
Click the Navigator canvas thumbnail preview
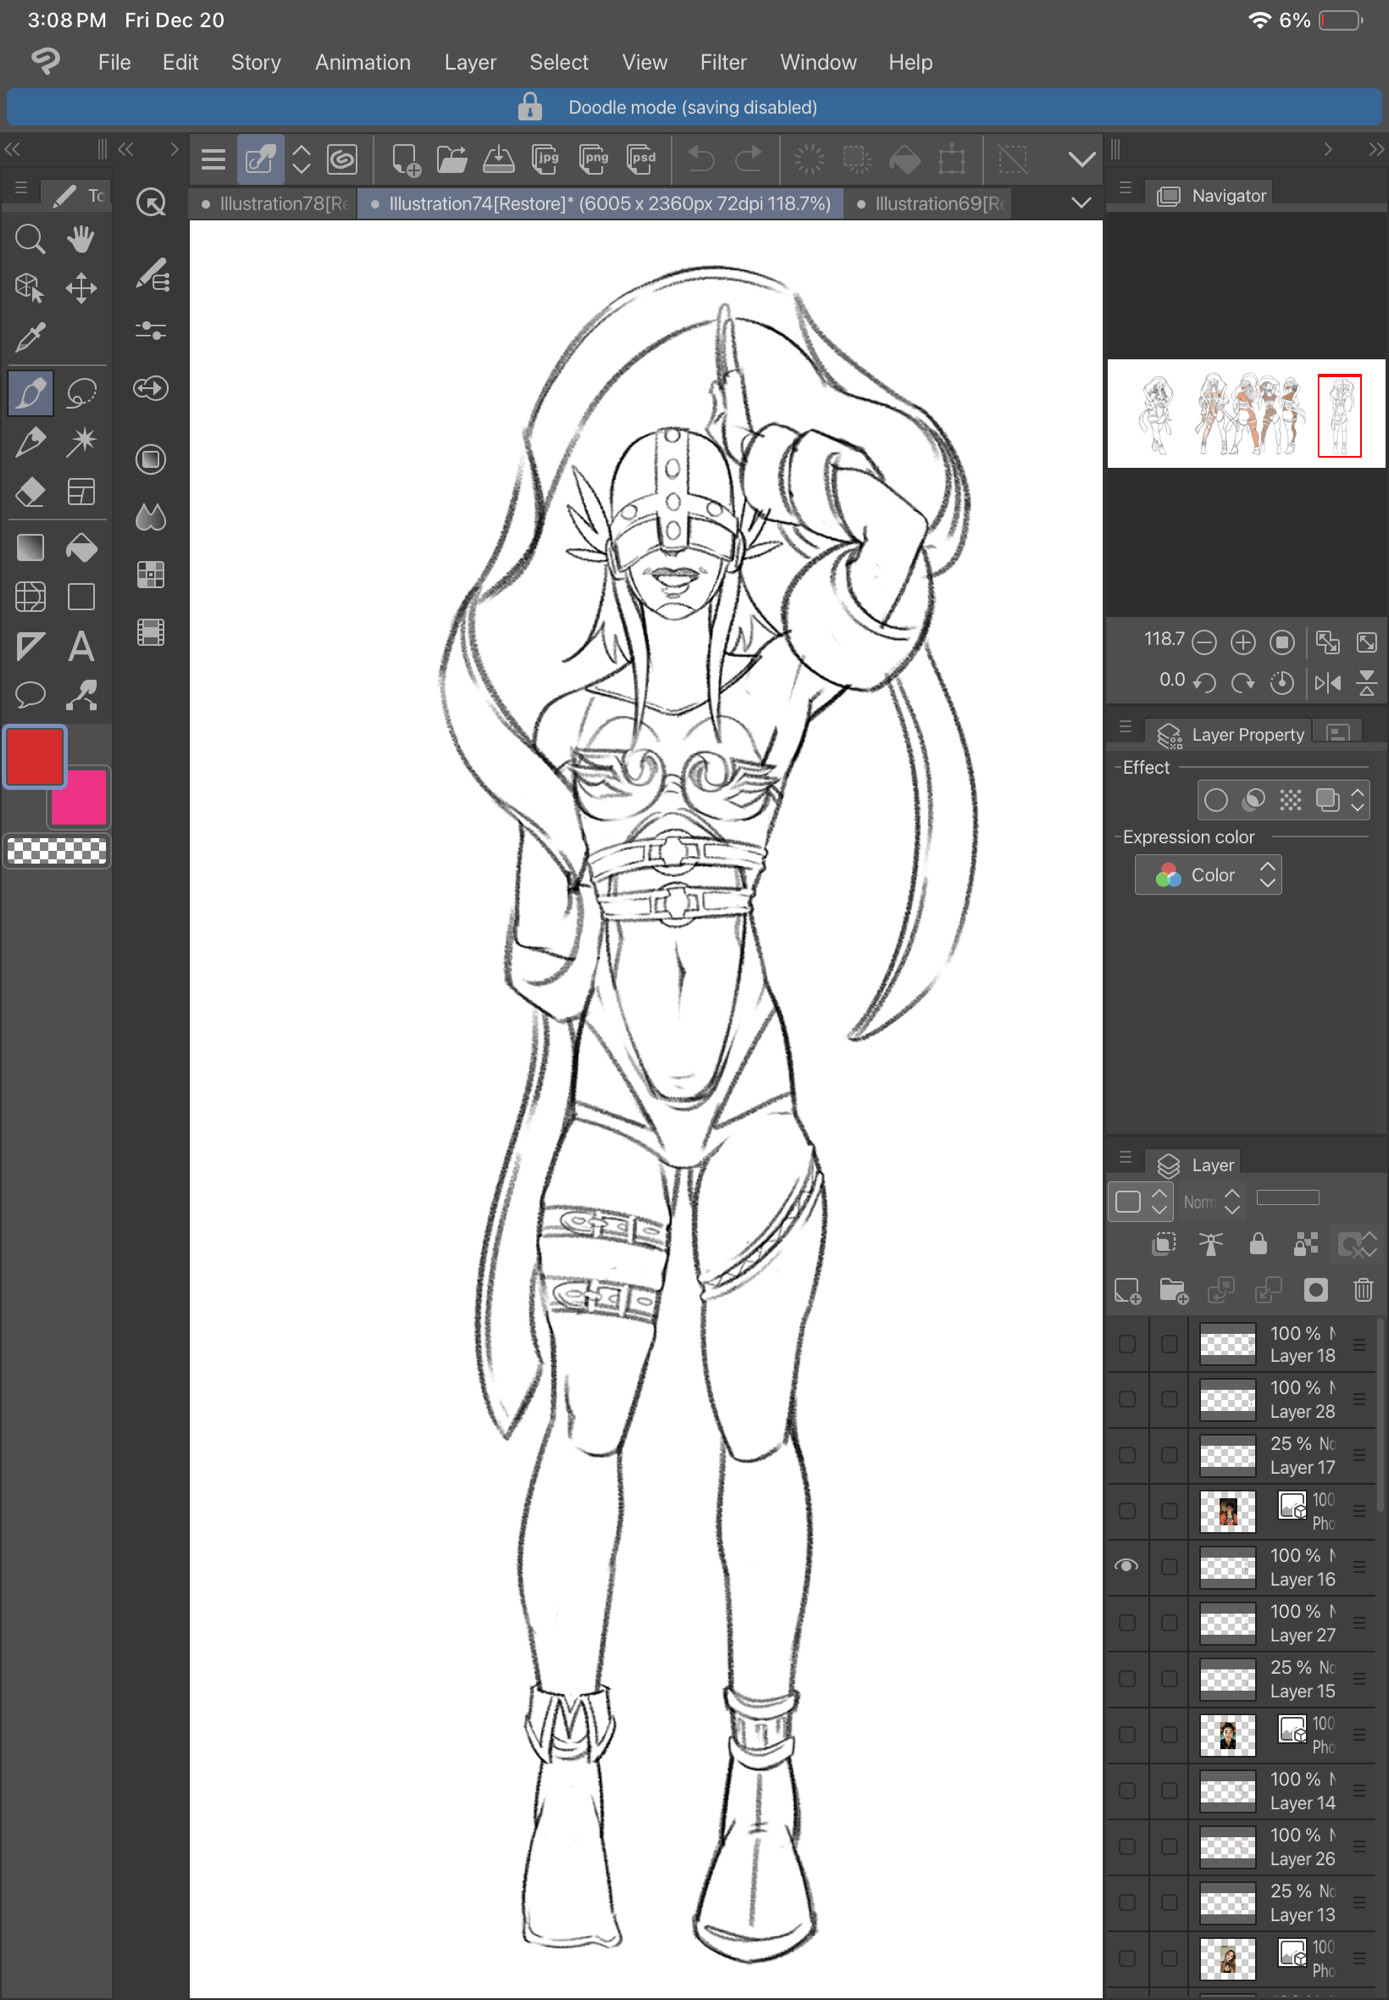click(1246, 414)
